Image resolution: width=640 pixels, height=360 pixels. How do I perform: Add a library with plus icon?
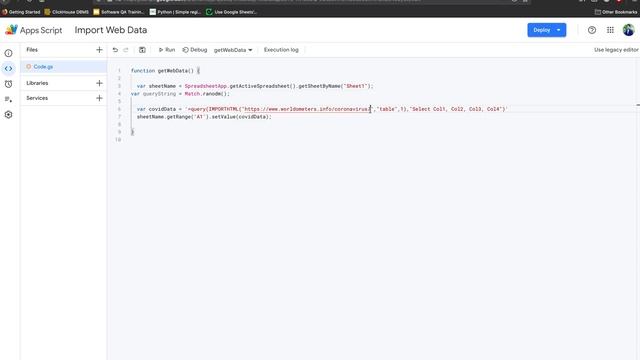coord(99,83)
